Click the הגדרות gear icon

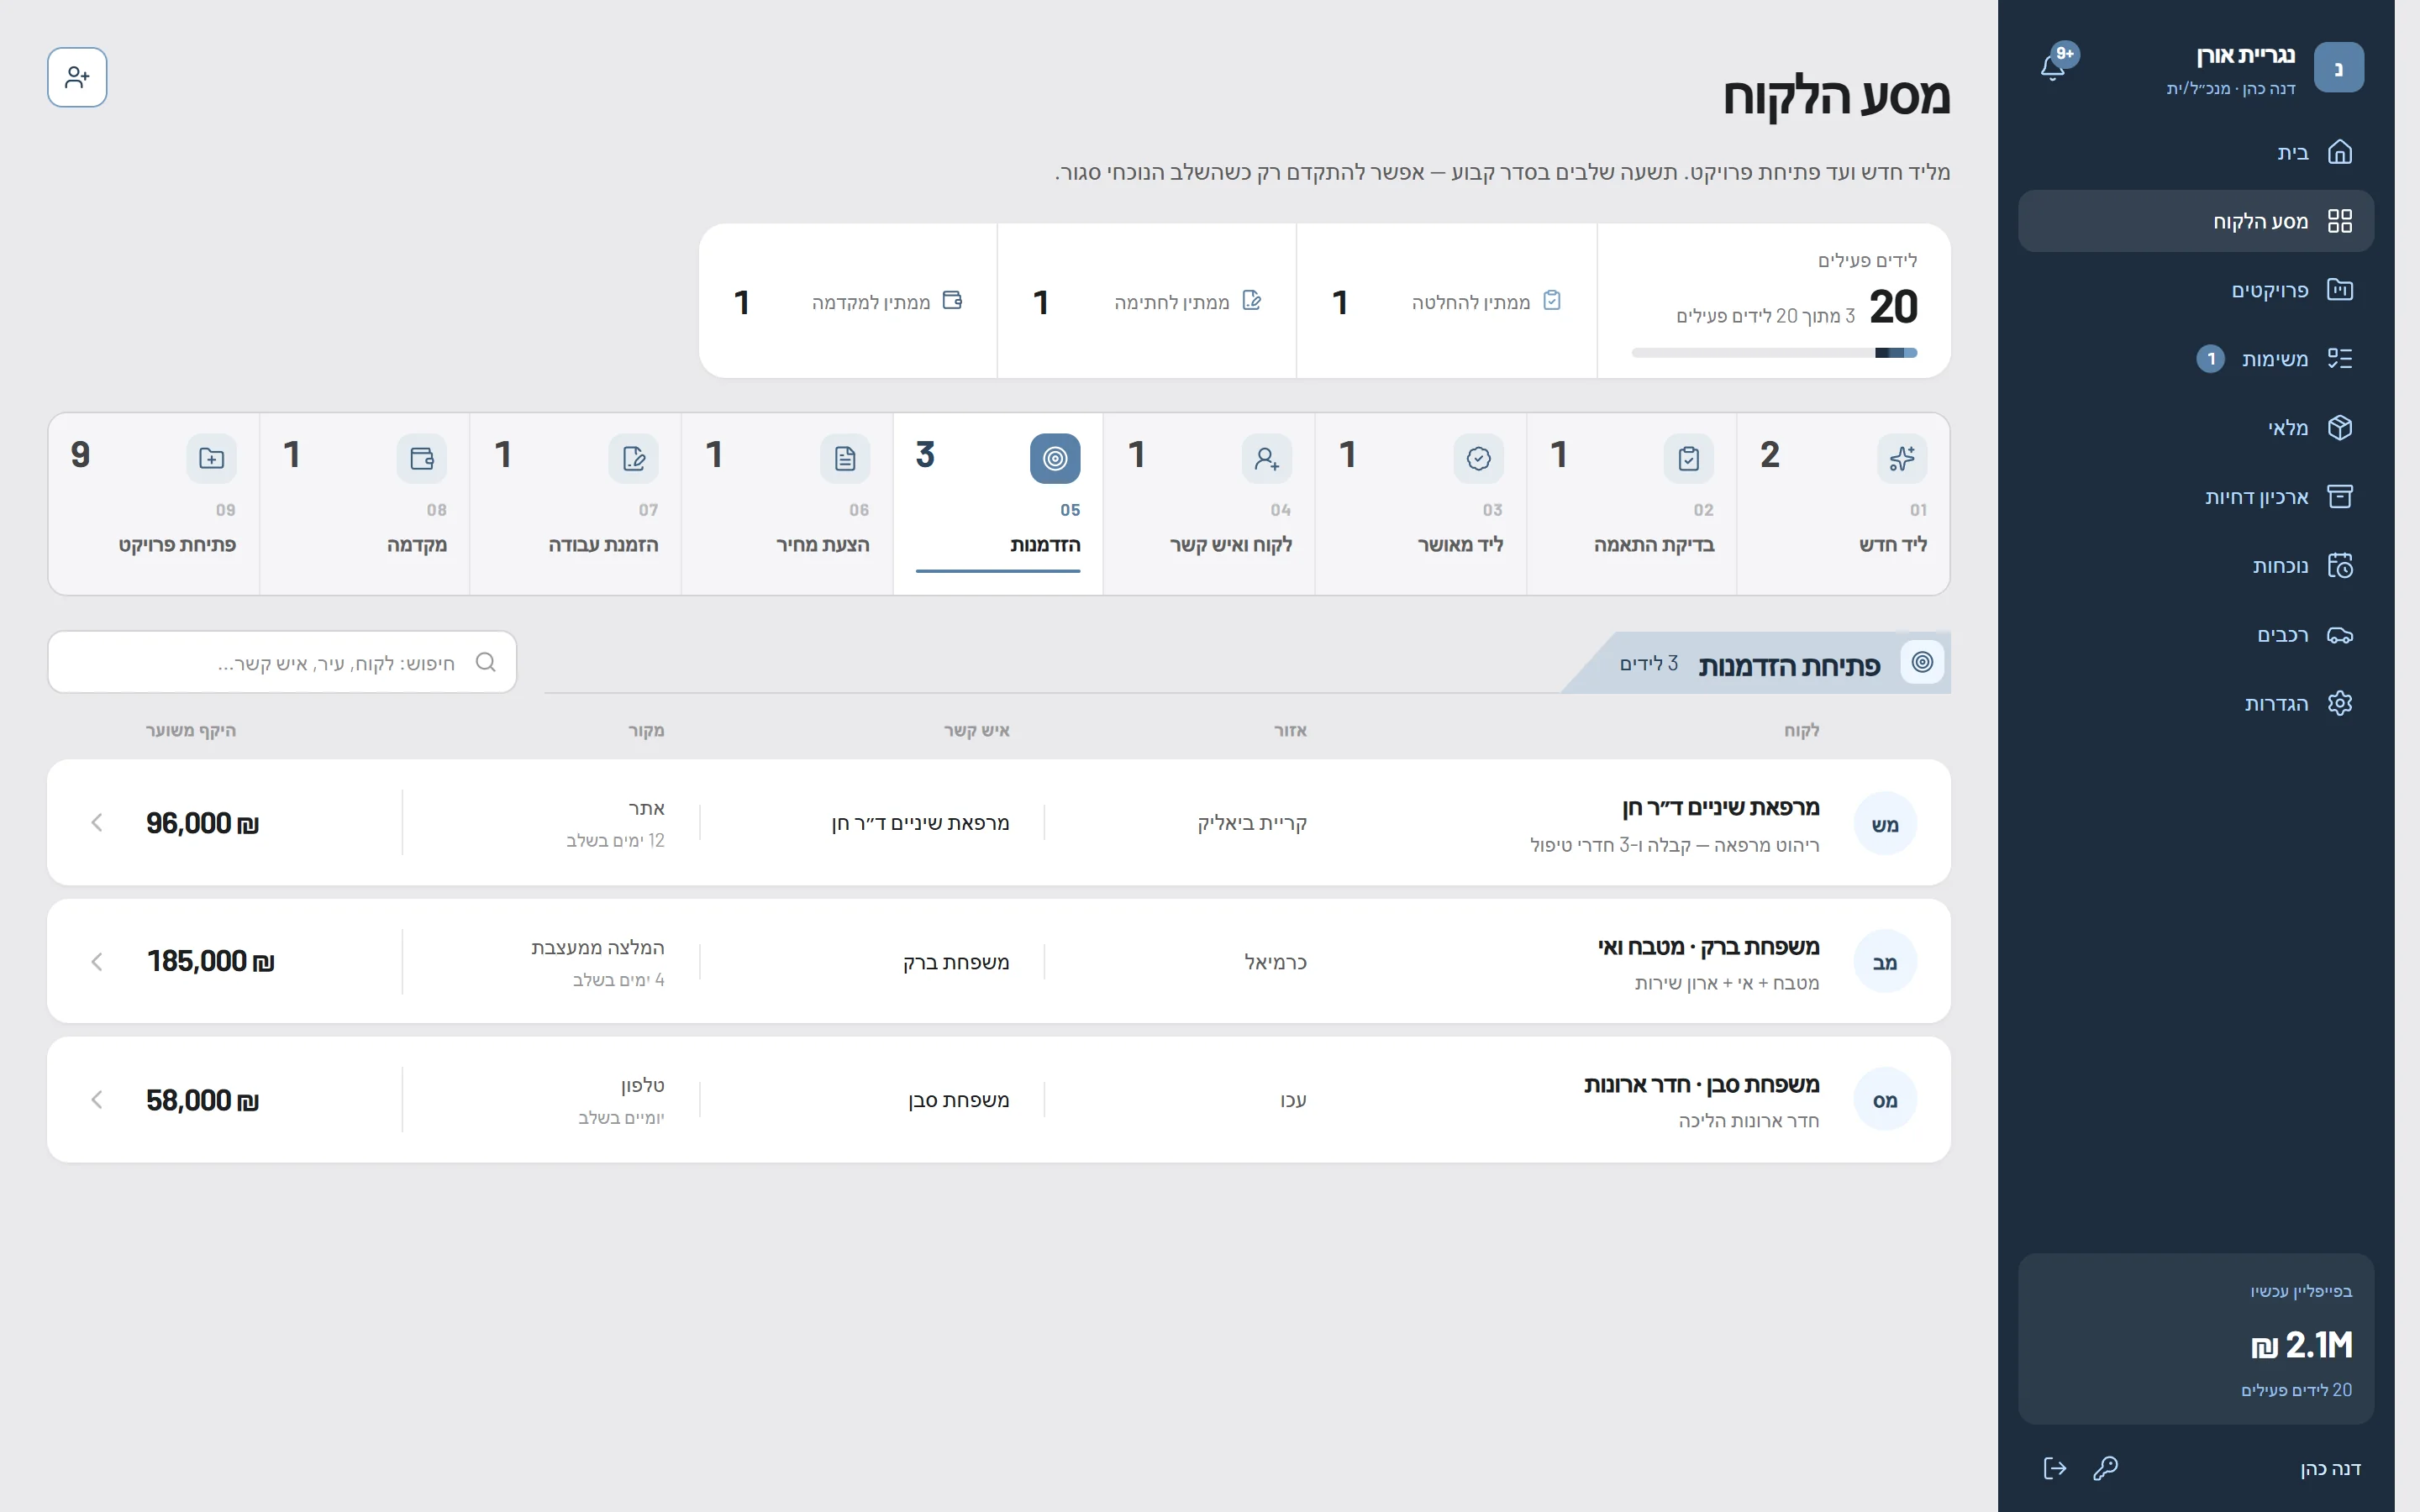coord(2340,703)
